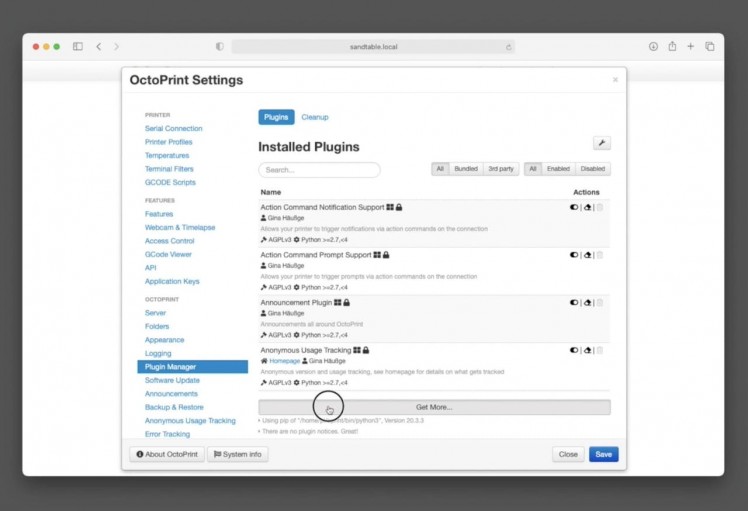Open Server settings

pyautogui.click(x=156, y=313)
